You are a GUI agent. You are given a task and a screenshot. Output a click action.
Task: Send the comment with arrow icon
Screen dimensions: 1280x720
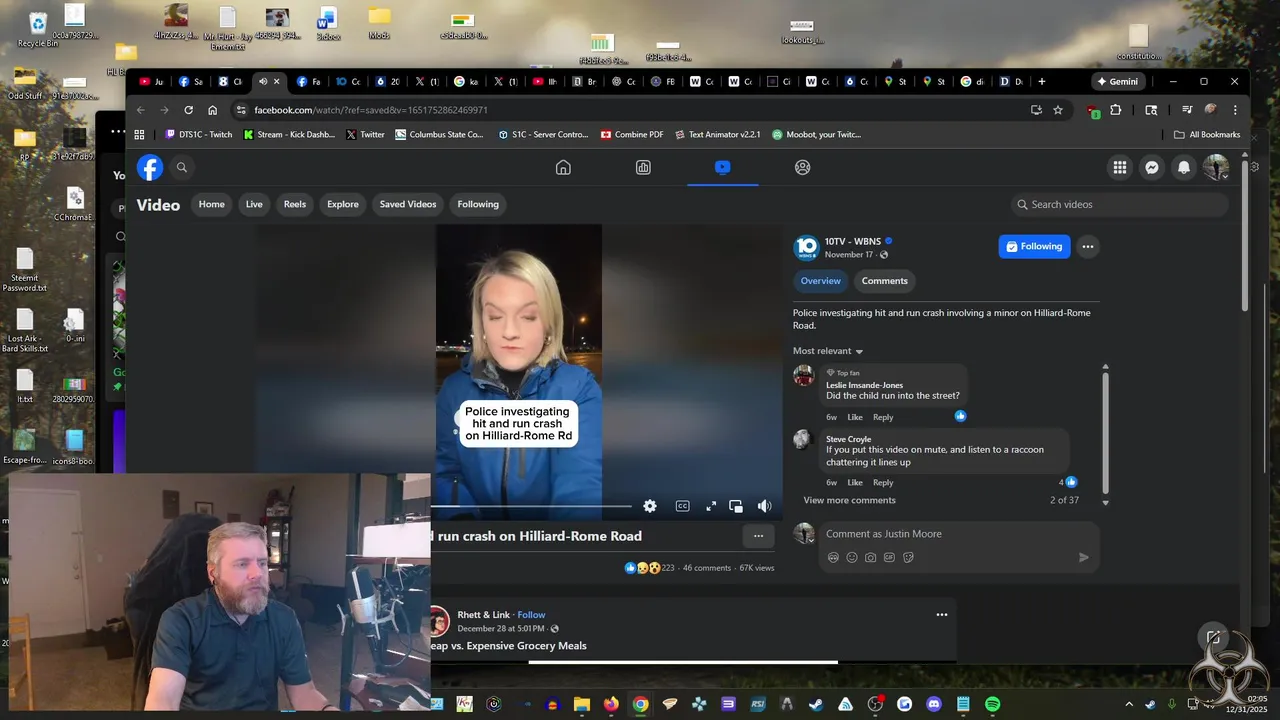tap(1083, 557)
